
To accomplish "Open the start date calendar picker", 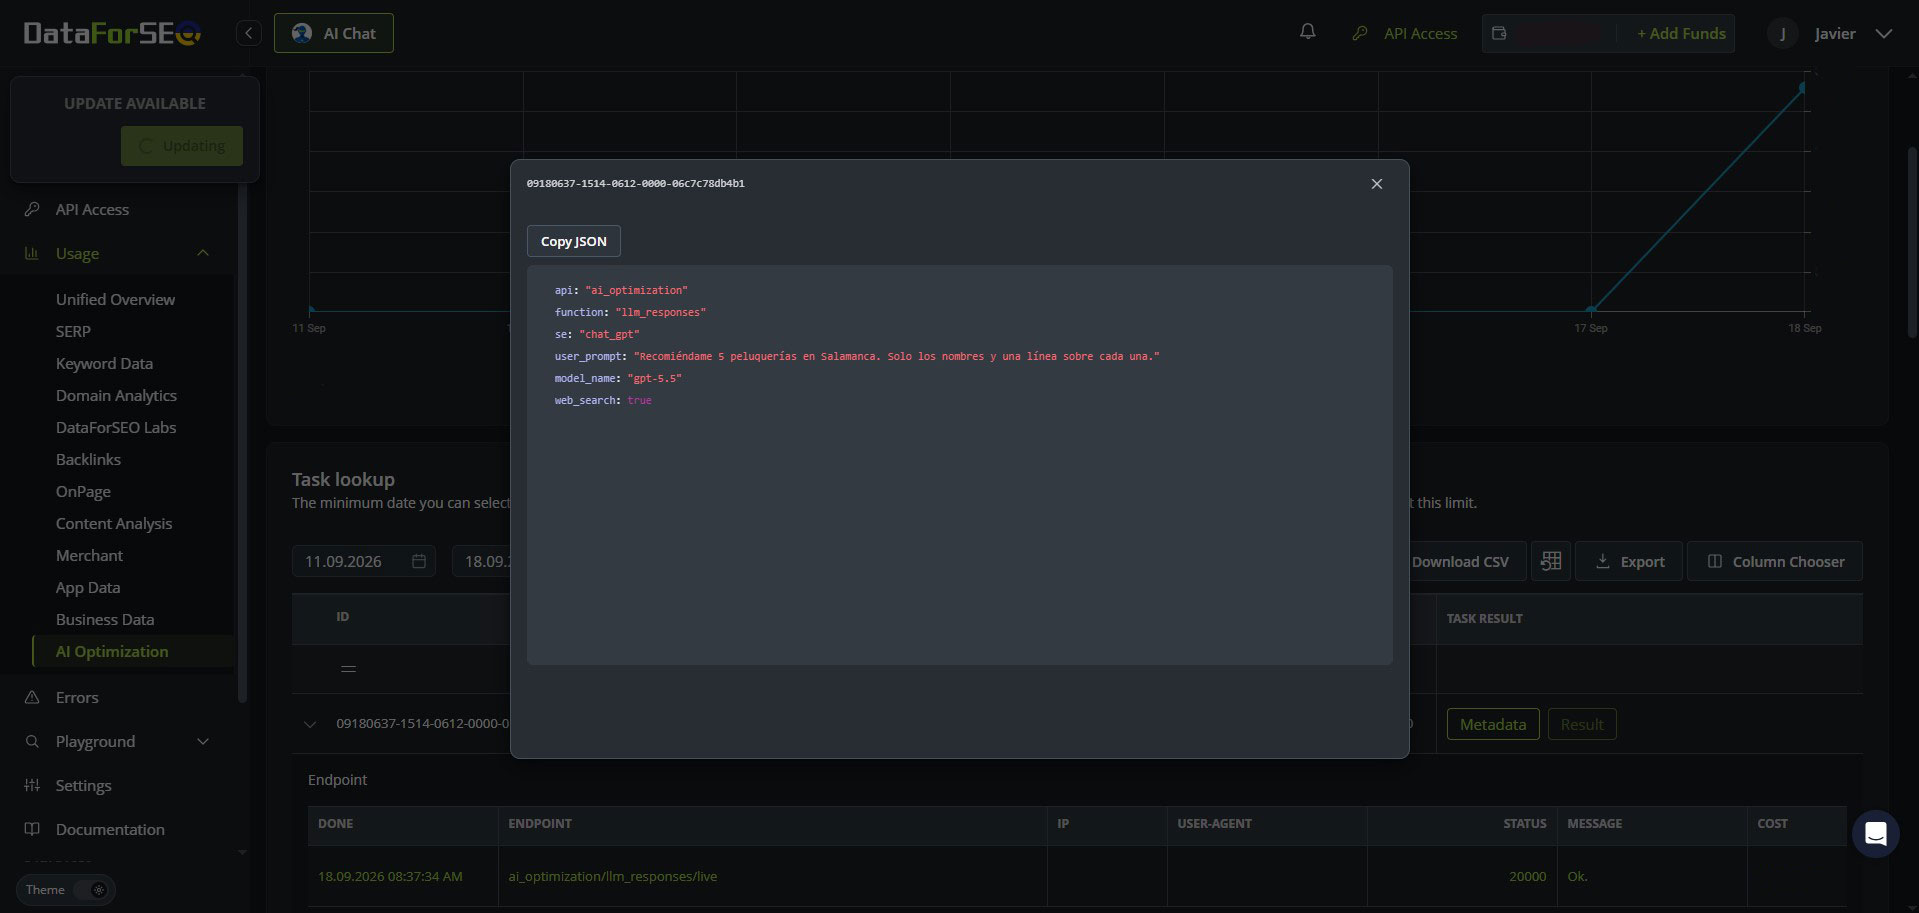I will [x=419, y=561].
